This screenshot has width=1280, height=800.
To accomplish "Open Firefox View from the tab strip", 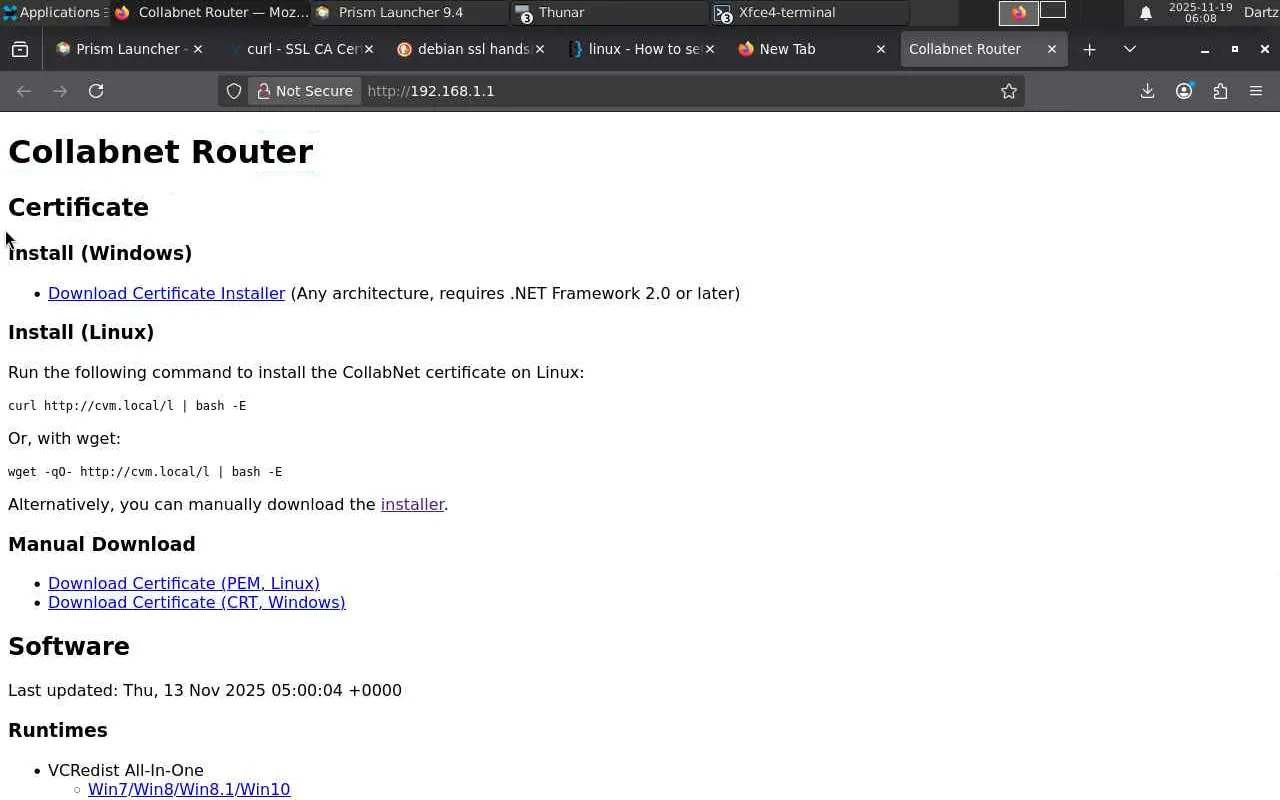I will (20, 49).
